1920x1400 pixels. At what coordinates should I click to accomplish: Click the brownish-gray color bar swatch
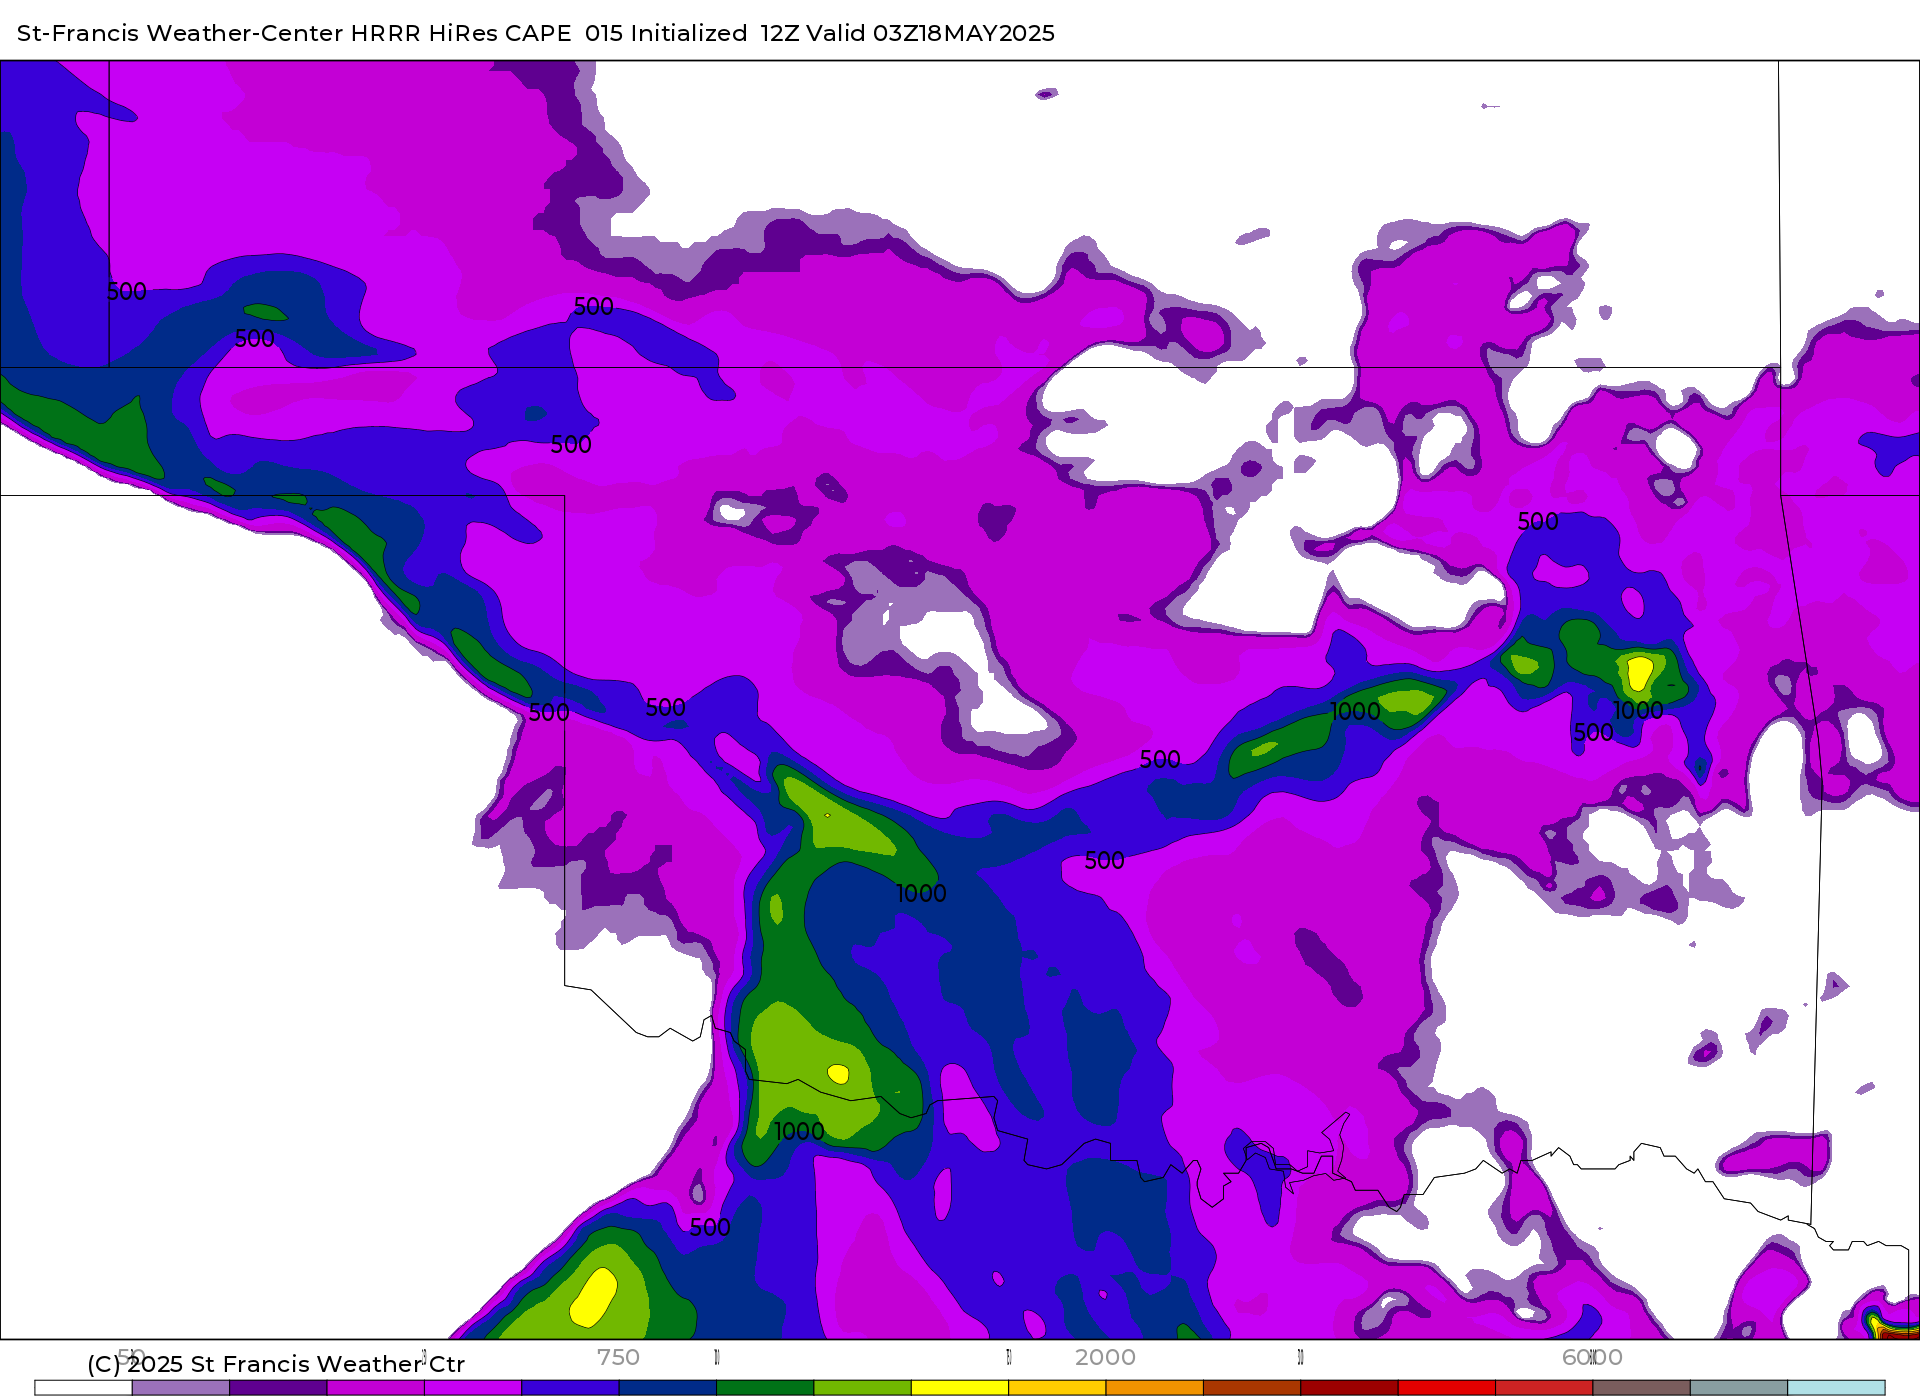[1641, 1388]
